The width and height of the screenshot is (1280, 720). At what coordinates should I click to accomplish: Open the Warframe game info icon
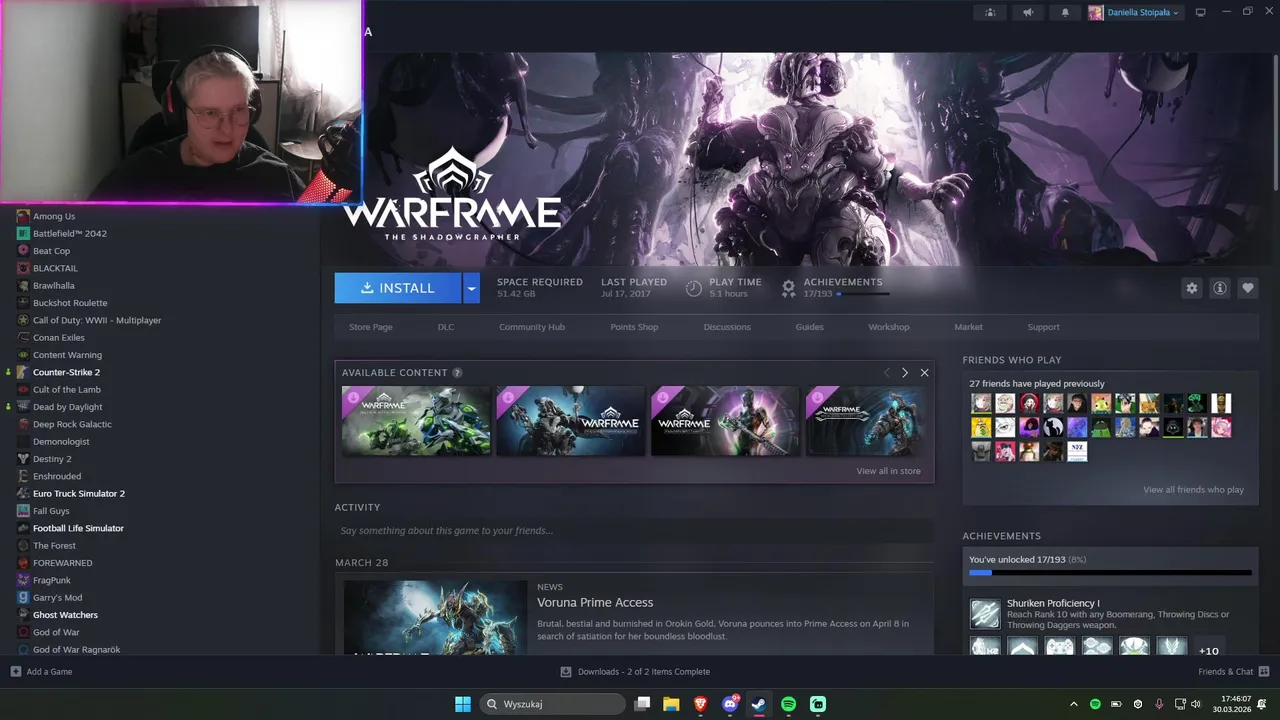1219,288
